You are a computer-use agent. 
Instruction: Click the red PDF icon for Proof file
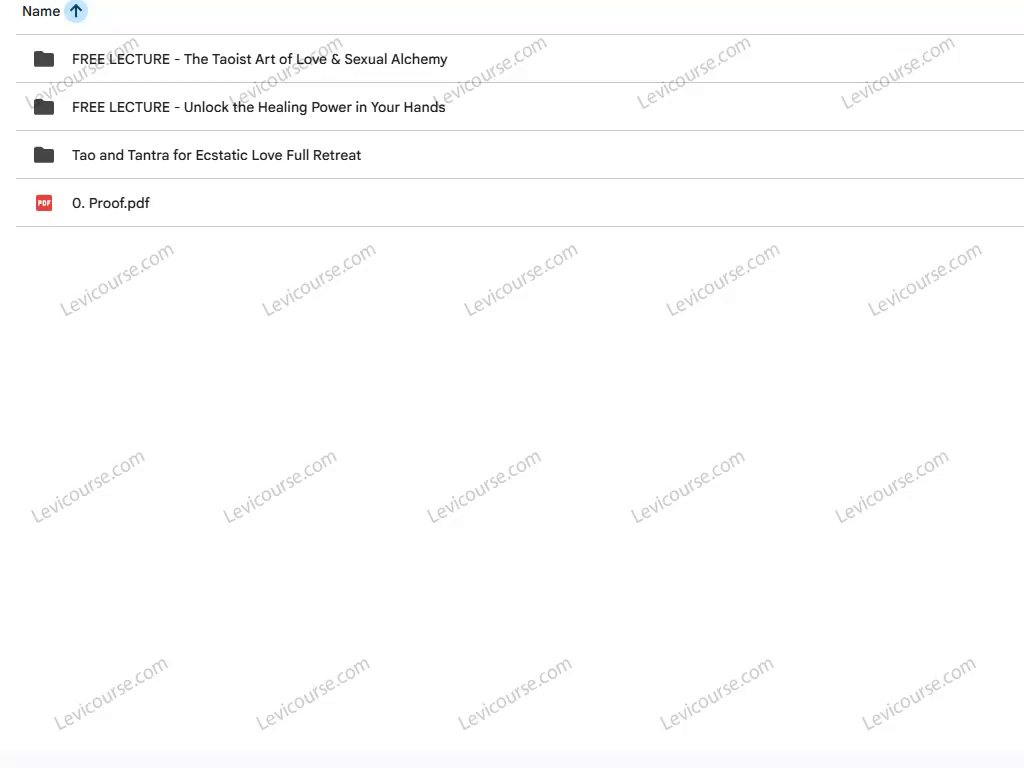[x=44, y=203]
